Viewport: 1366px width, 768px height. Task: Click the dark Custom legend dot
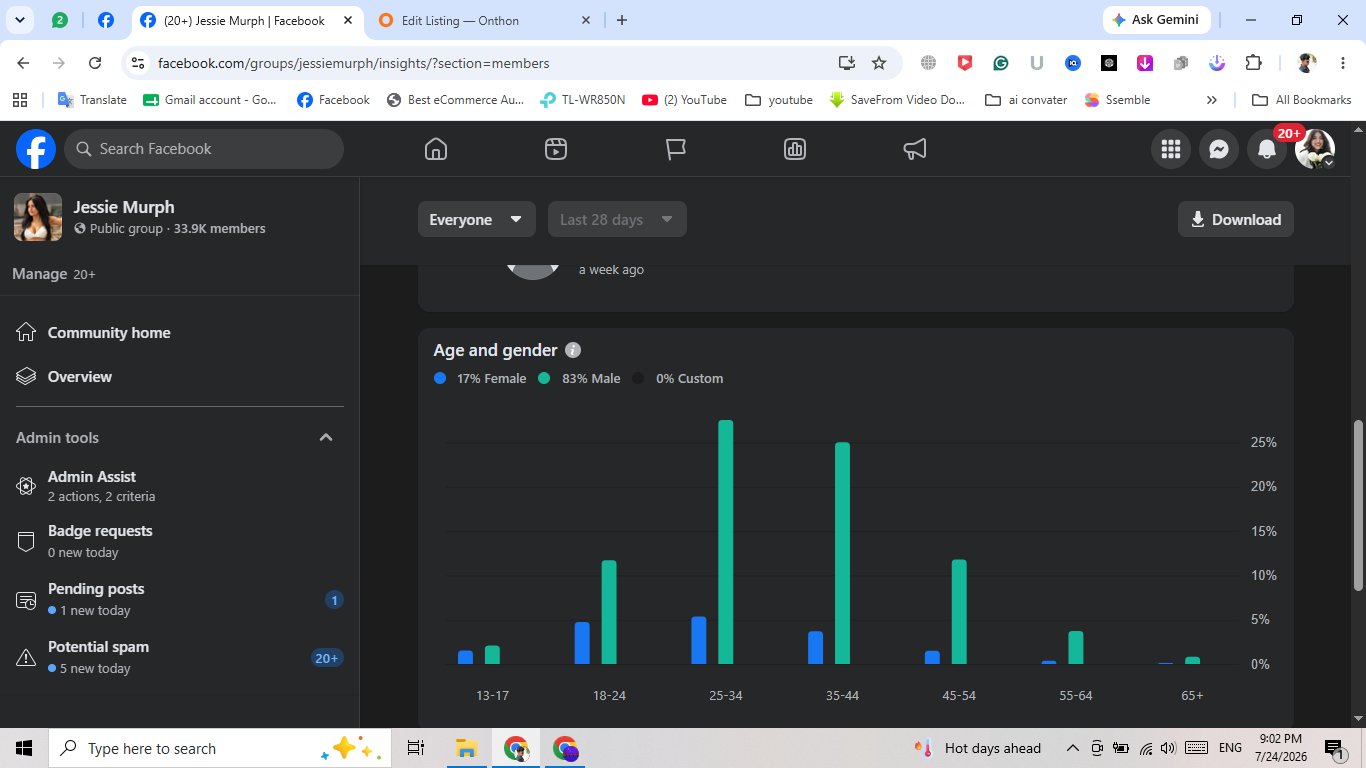pos(639,378)
